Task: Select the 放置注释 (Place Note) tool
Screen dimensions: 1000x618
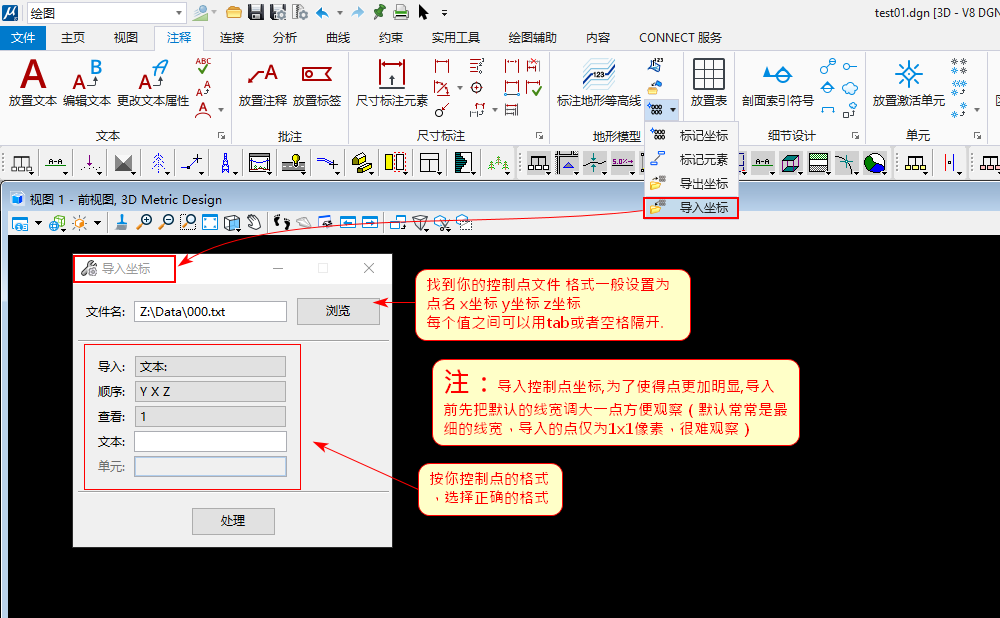Action: click(x=263, y=82)
